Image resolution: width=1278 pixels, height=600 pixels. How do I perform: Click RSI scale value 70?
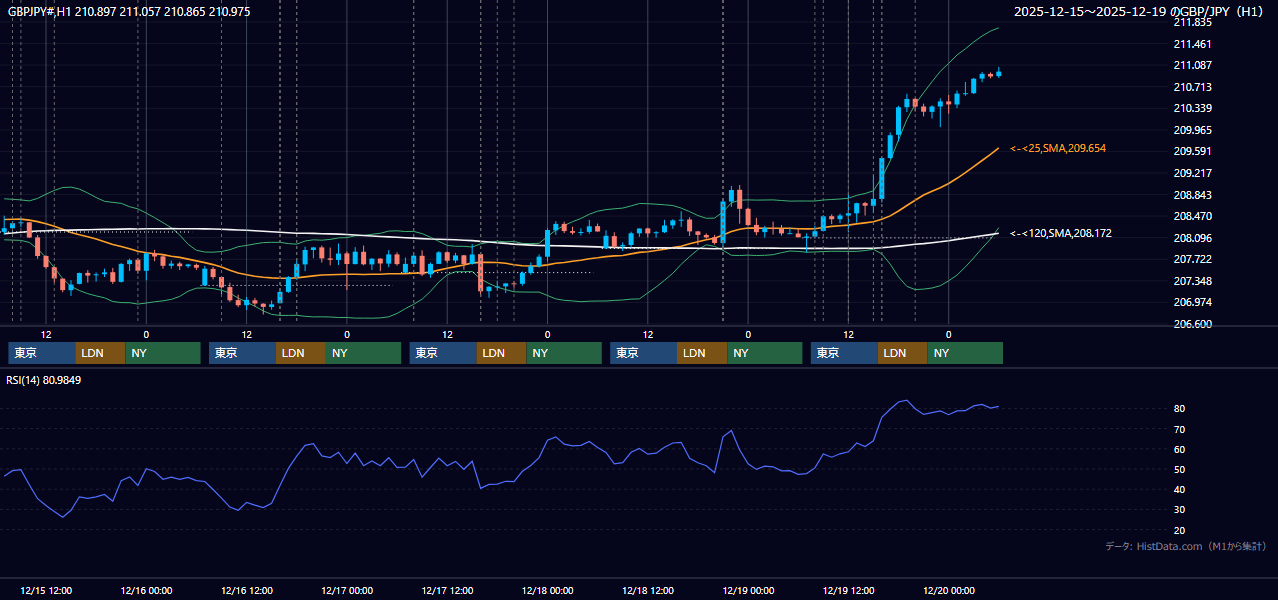coord(1179,429)
